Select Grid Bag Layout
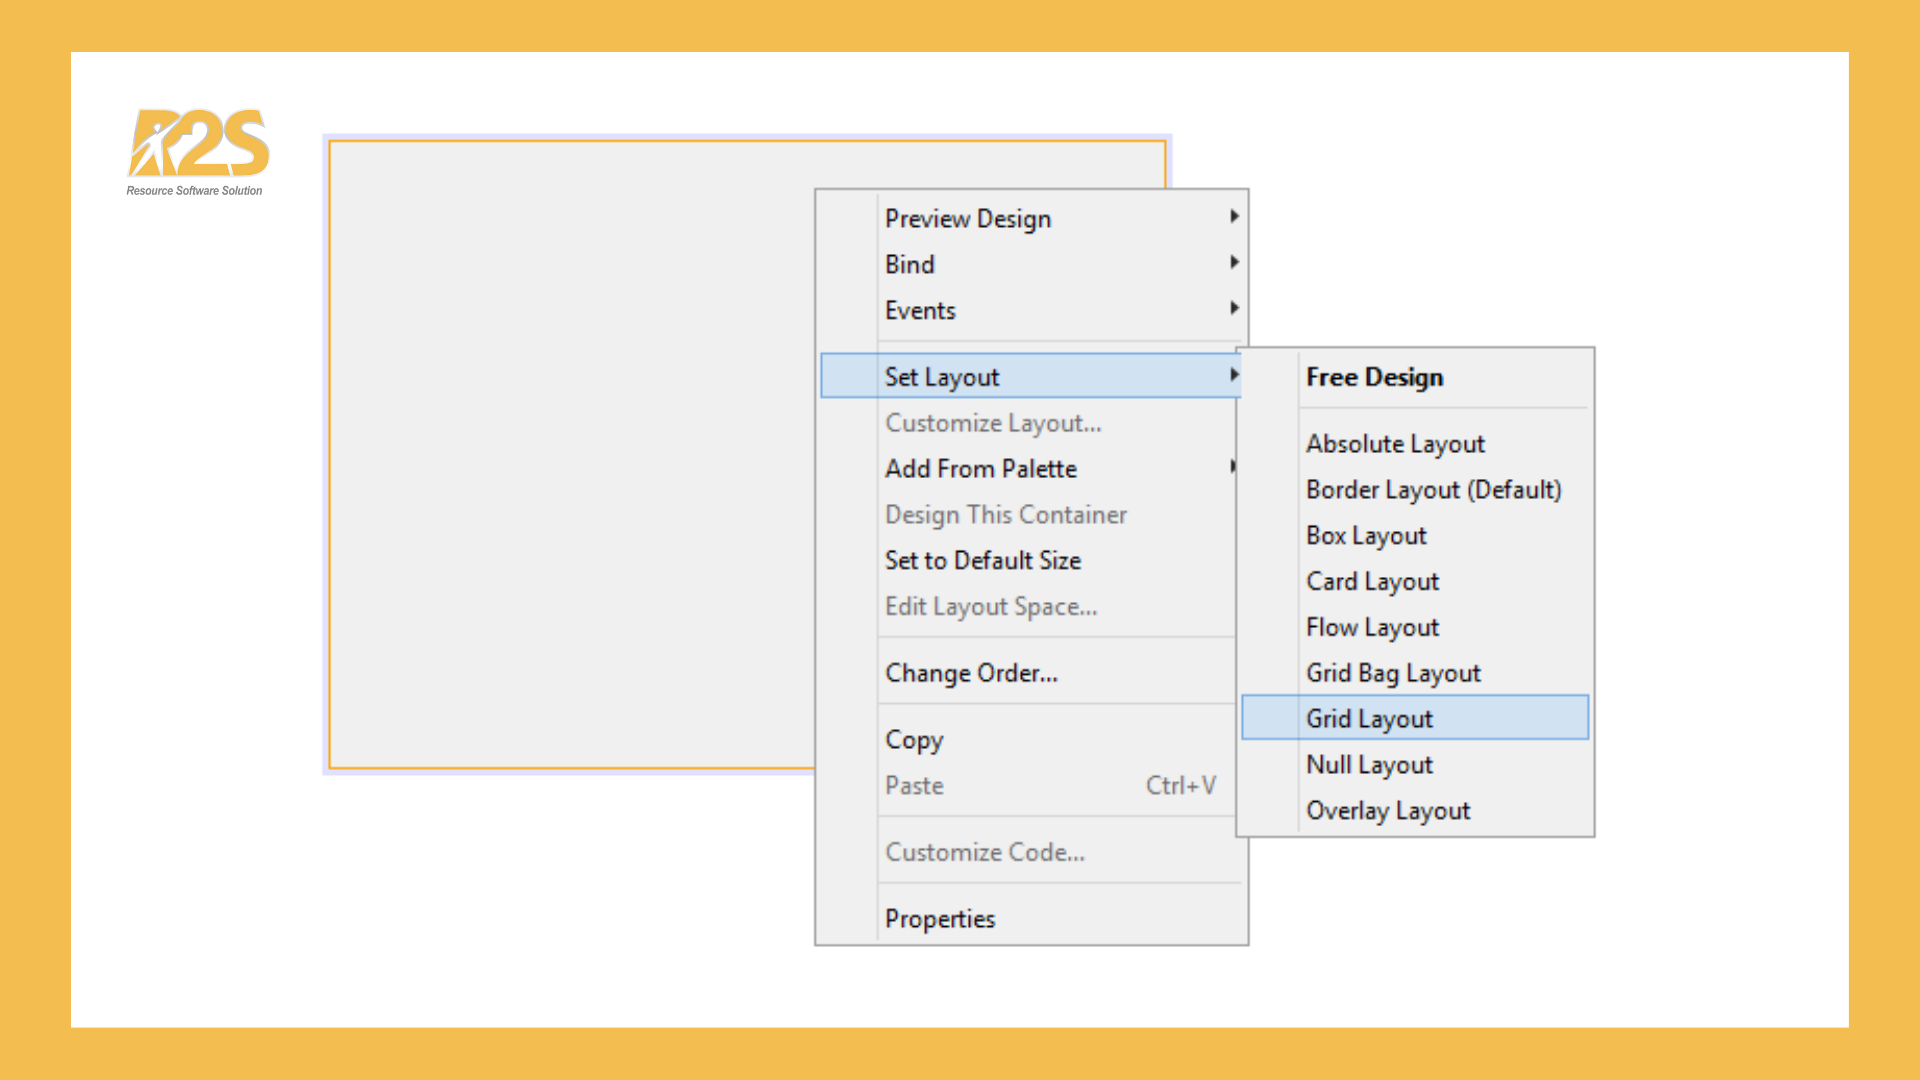 1393,674
